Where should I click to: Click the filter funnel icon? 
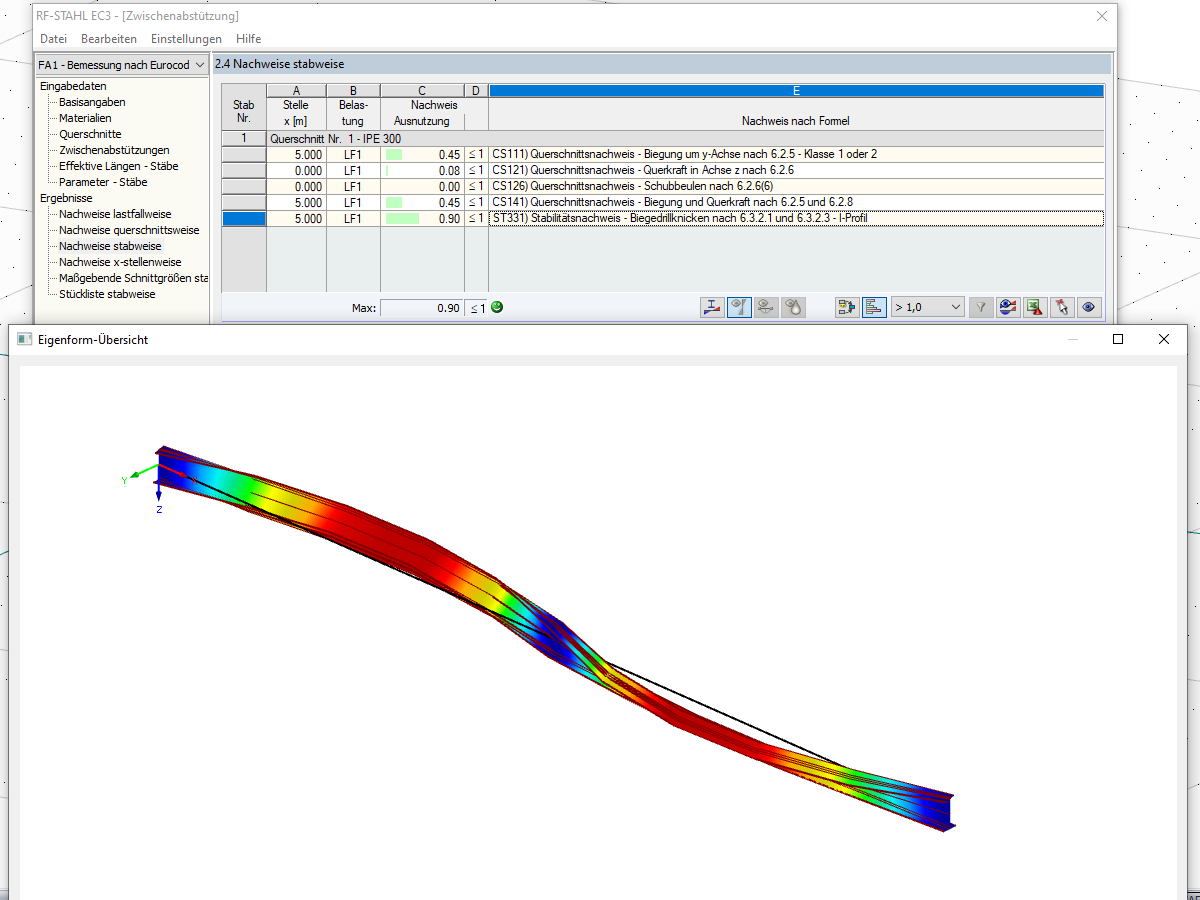point(981,308)
